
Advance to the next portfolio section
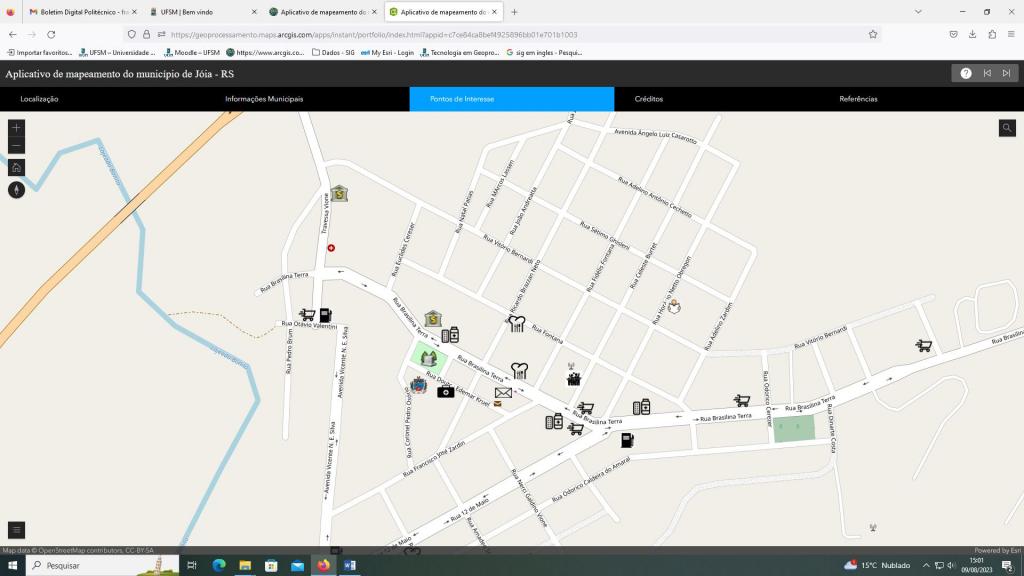1006,73
